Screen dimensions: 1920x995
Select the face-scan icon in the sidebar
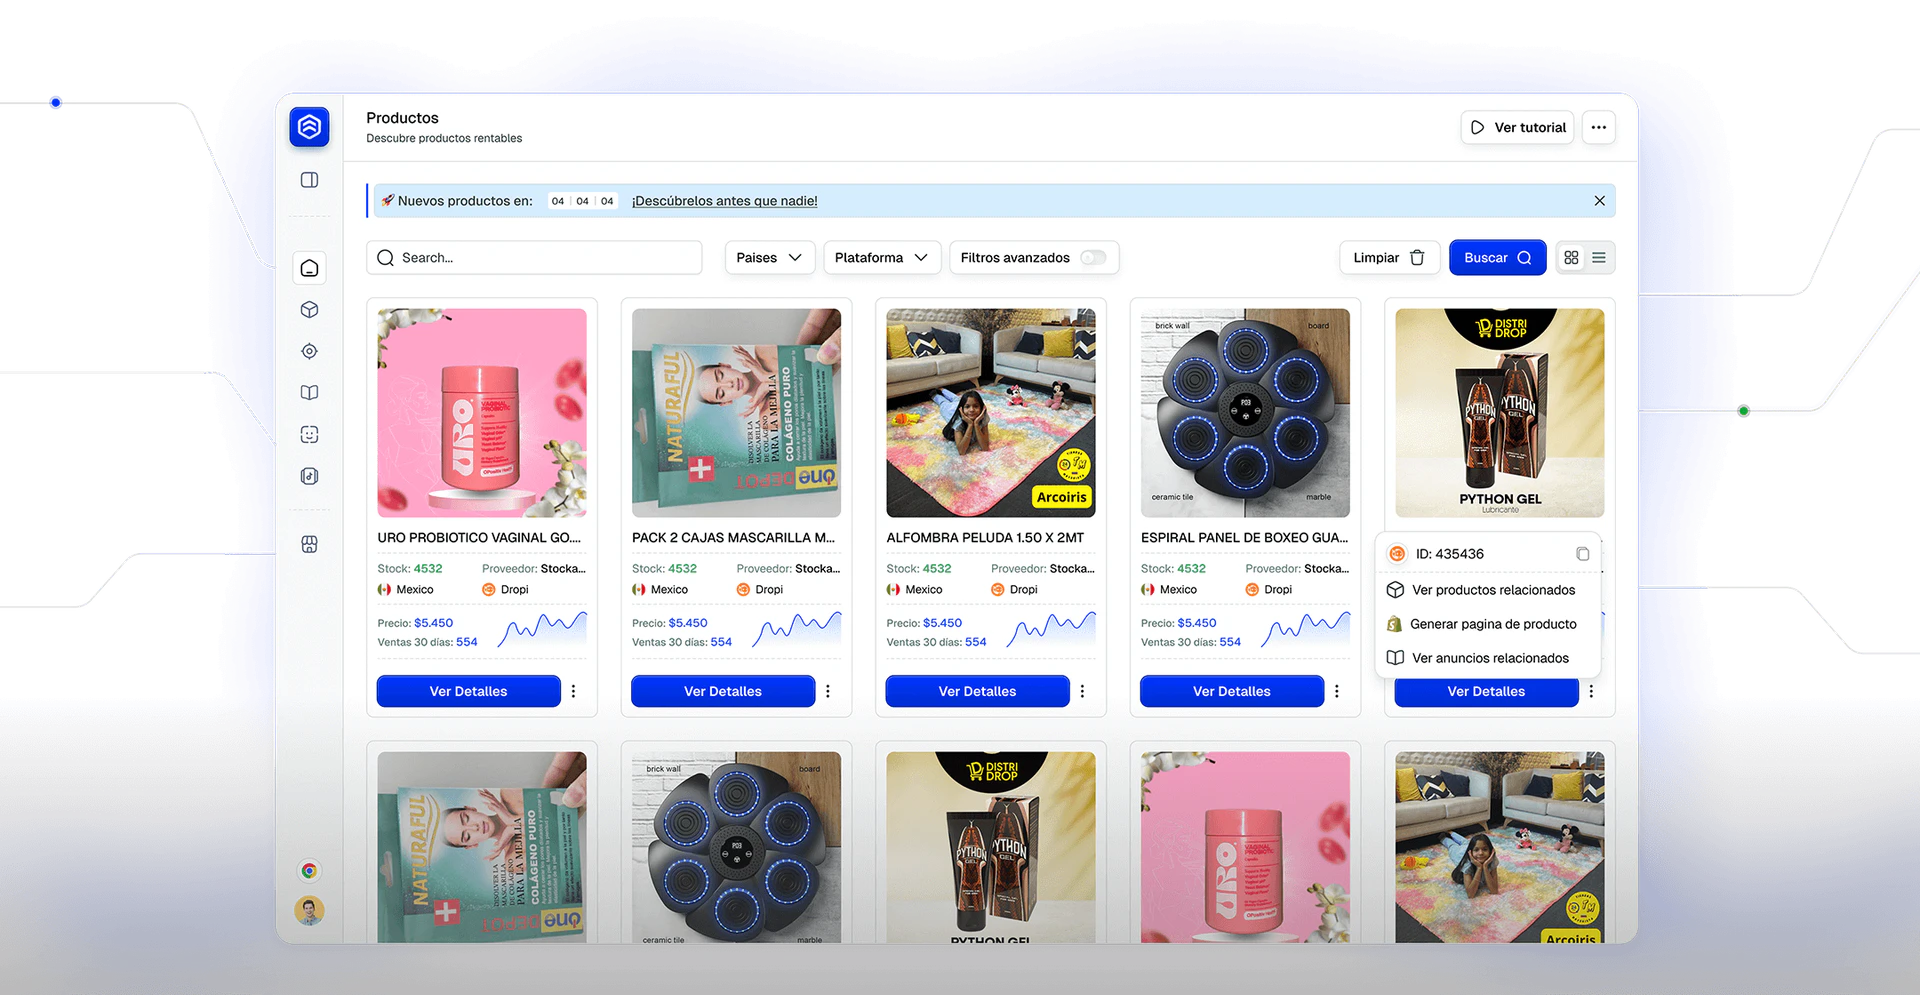pyautogui.click(x=309, y=434)
